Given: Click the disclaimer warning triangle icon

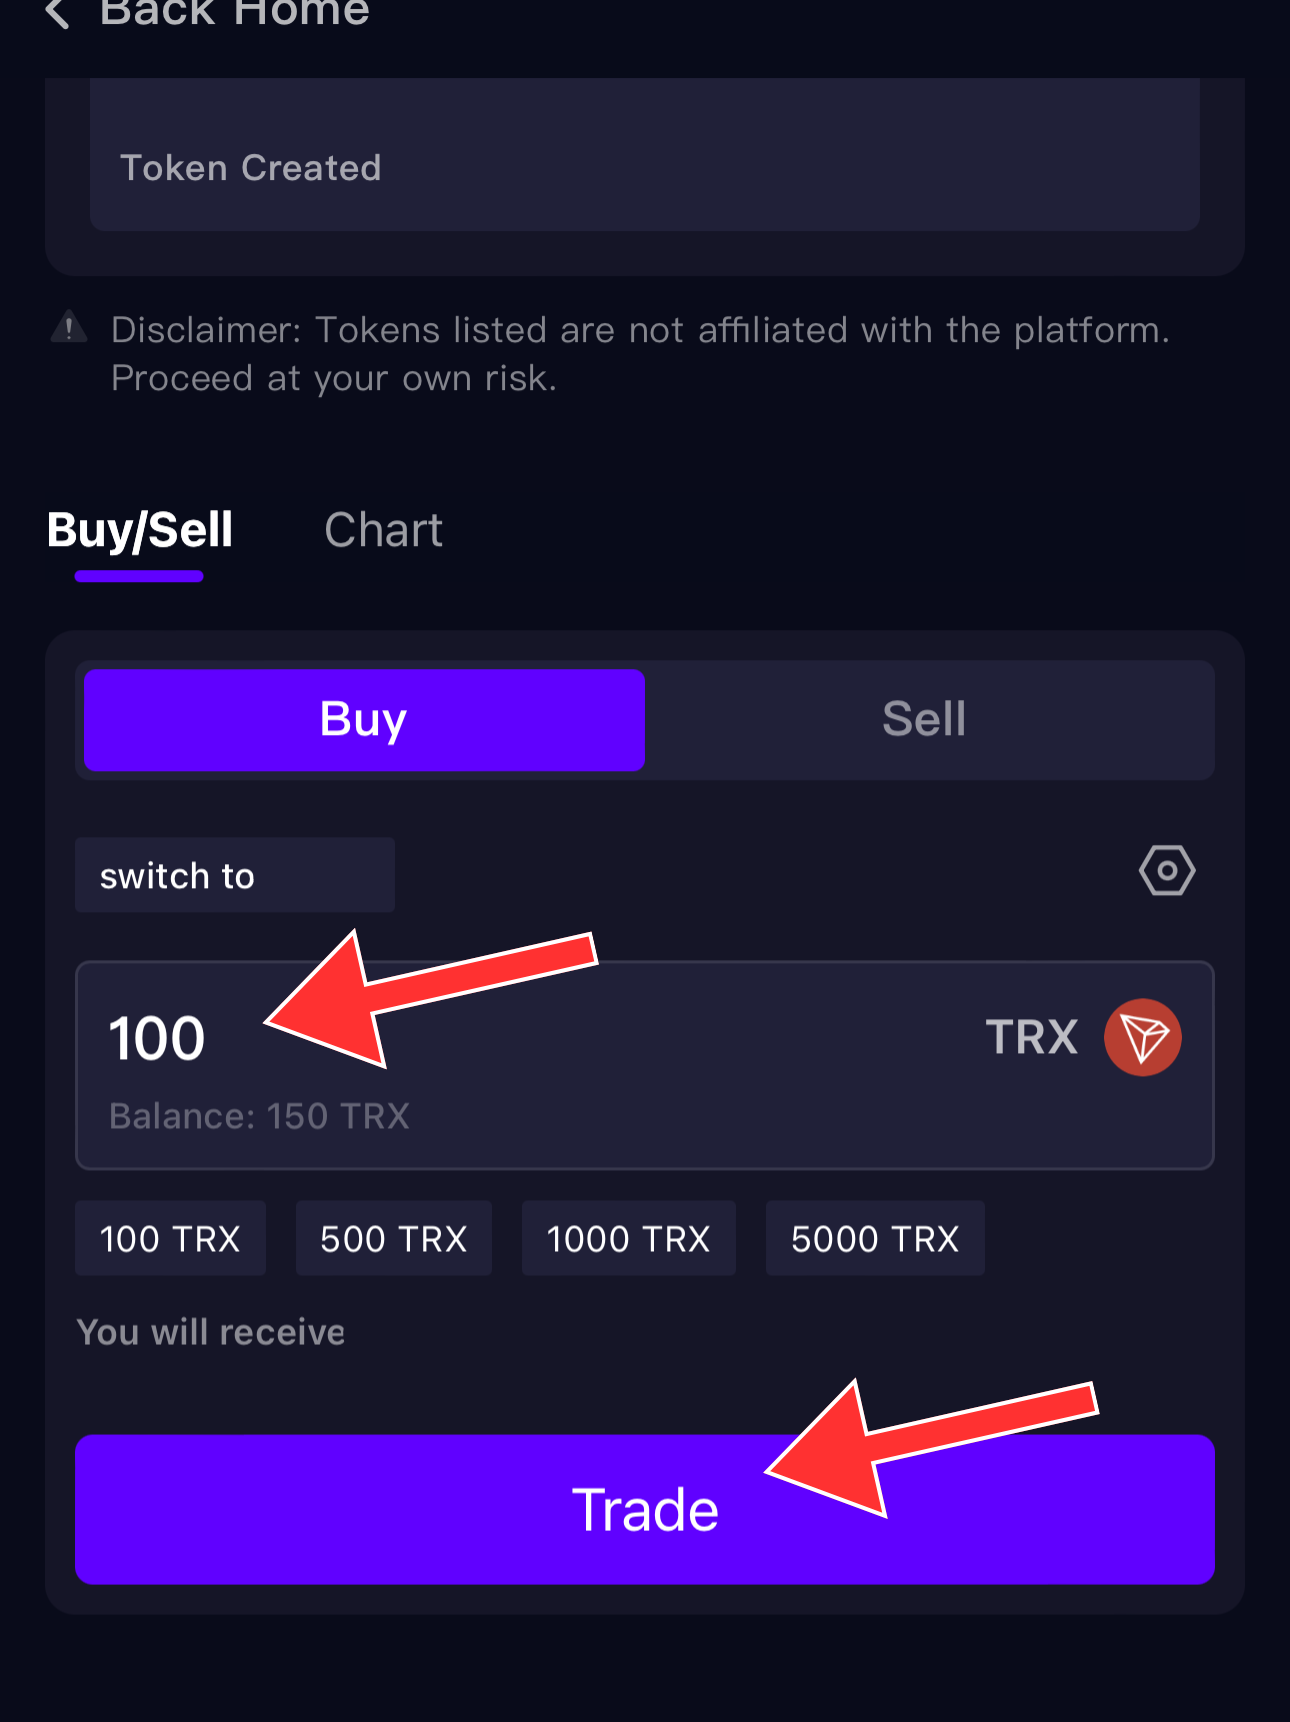Looking at the screenshot, I should tap(69, 328).
